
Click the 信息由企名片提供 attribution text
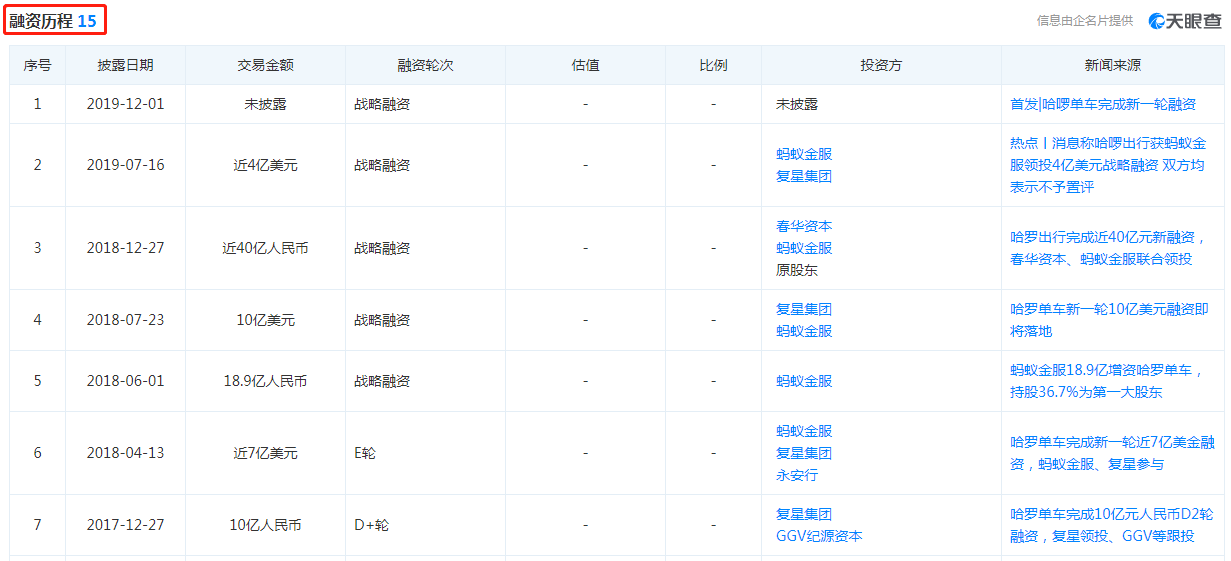coord(1085,20)
